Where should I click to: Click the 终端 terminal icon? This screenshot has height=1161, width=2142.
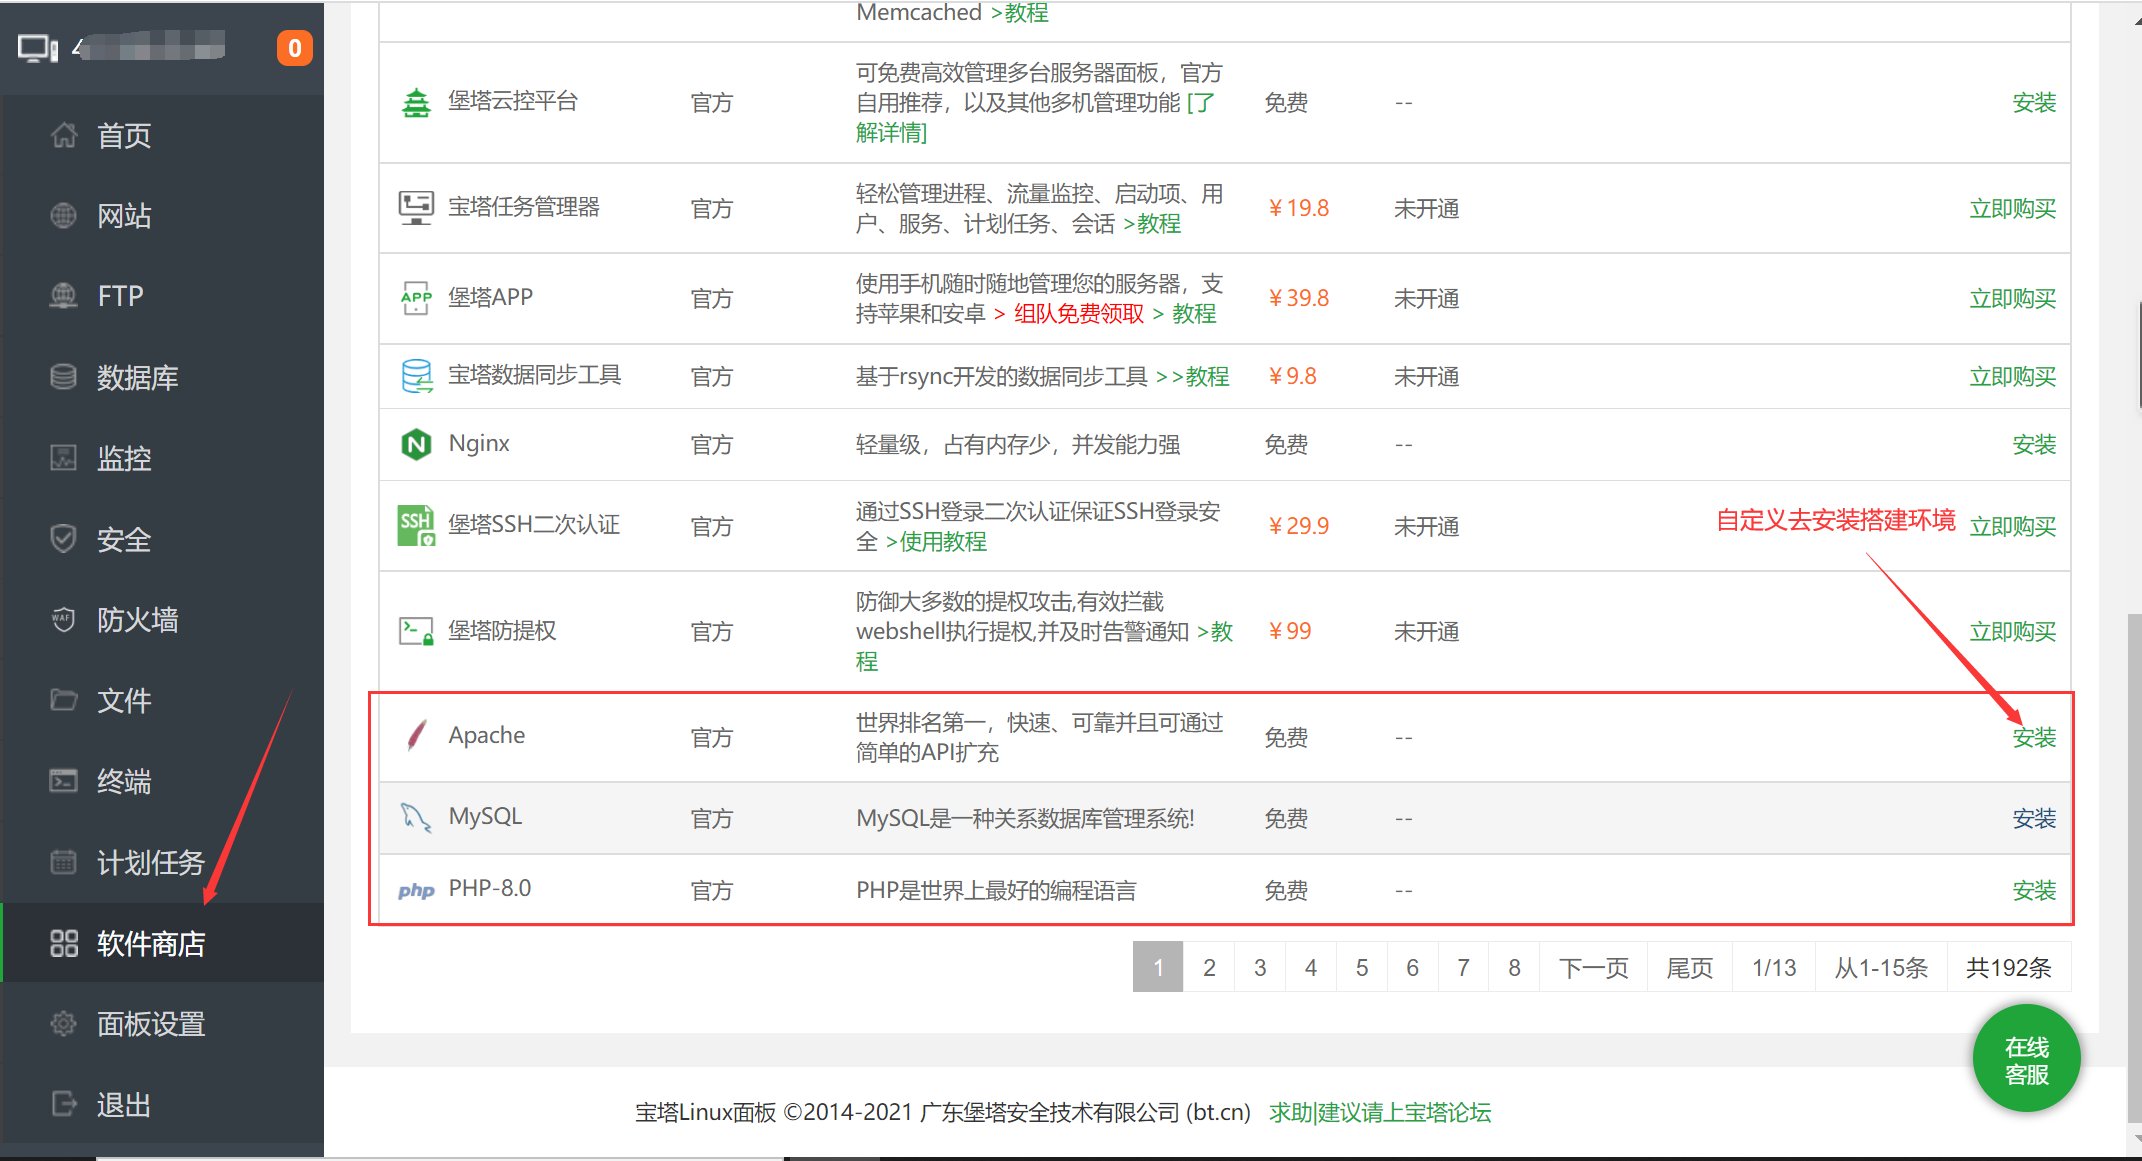[x=64, y=781]
